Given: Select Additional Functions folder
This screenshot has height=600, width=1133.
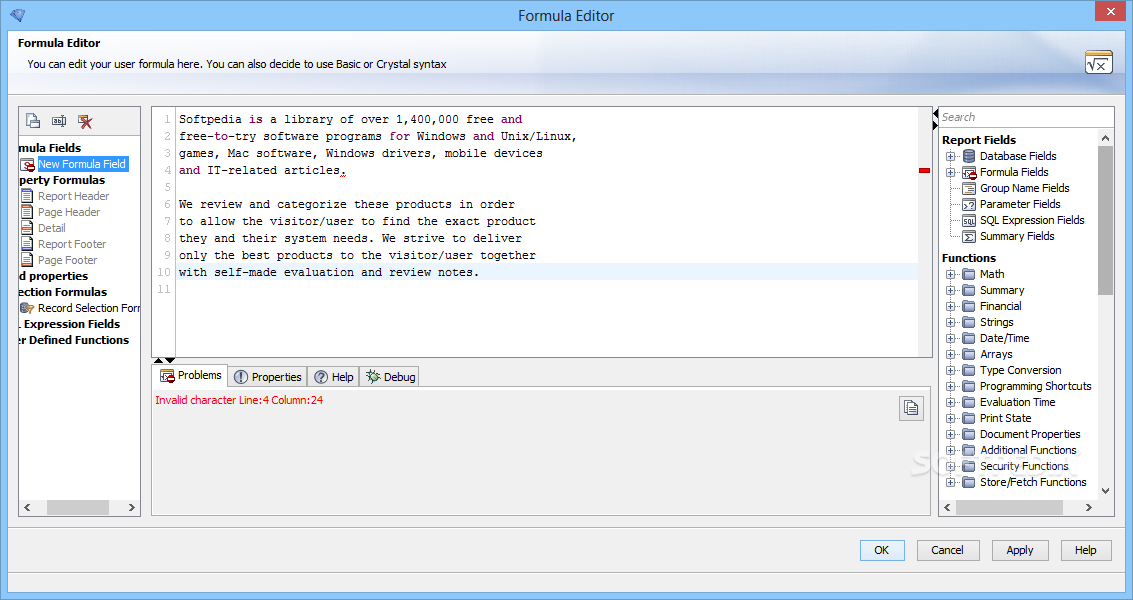Looking at the screenshot, I should [1028, 450].
